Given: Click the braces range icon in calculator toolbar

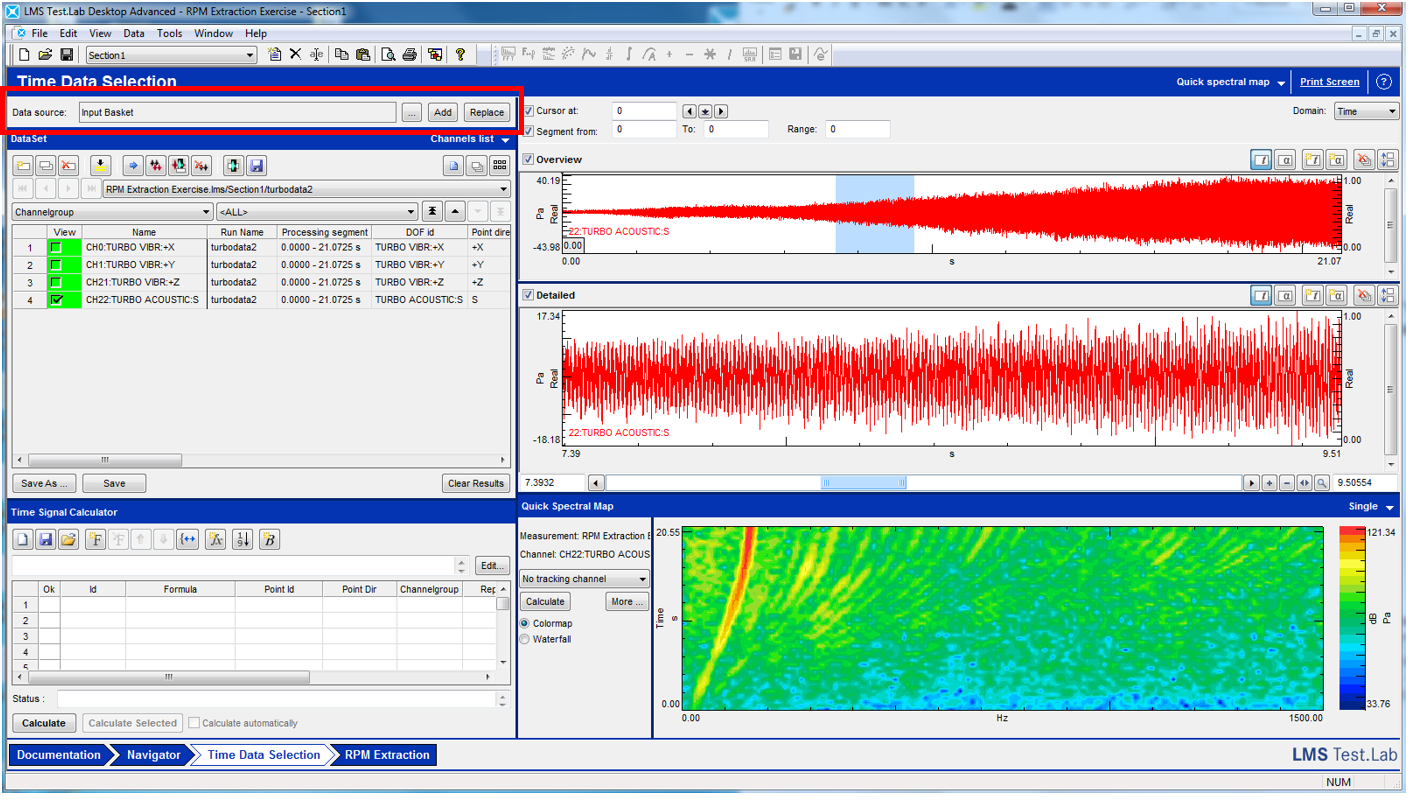Looking at the screenshot, I should (x=187, y=540).
